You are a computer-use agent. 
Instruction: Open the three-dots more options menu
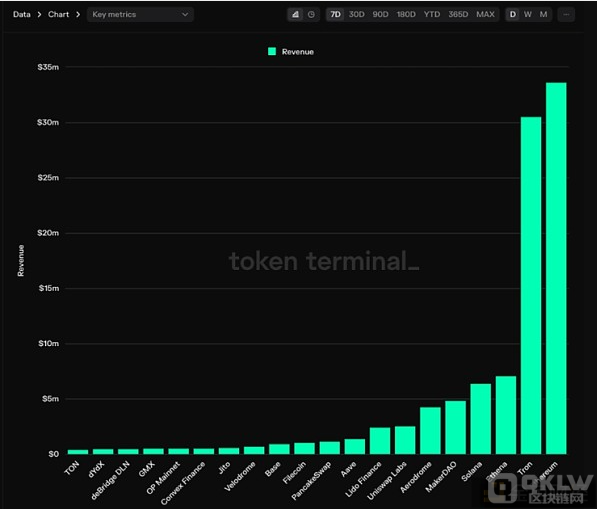pos(566,14)
